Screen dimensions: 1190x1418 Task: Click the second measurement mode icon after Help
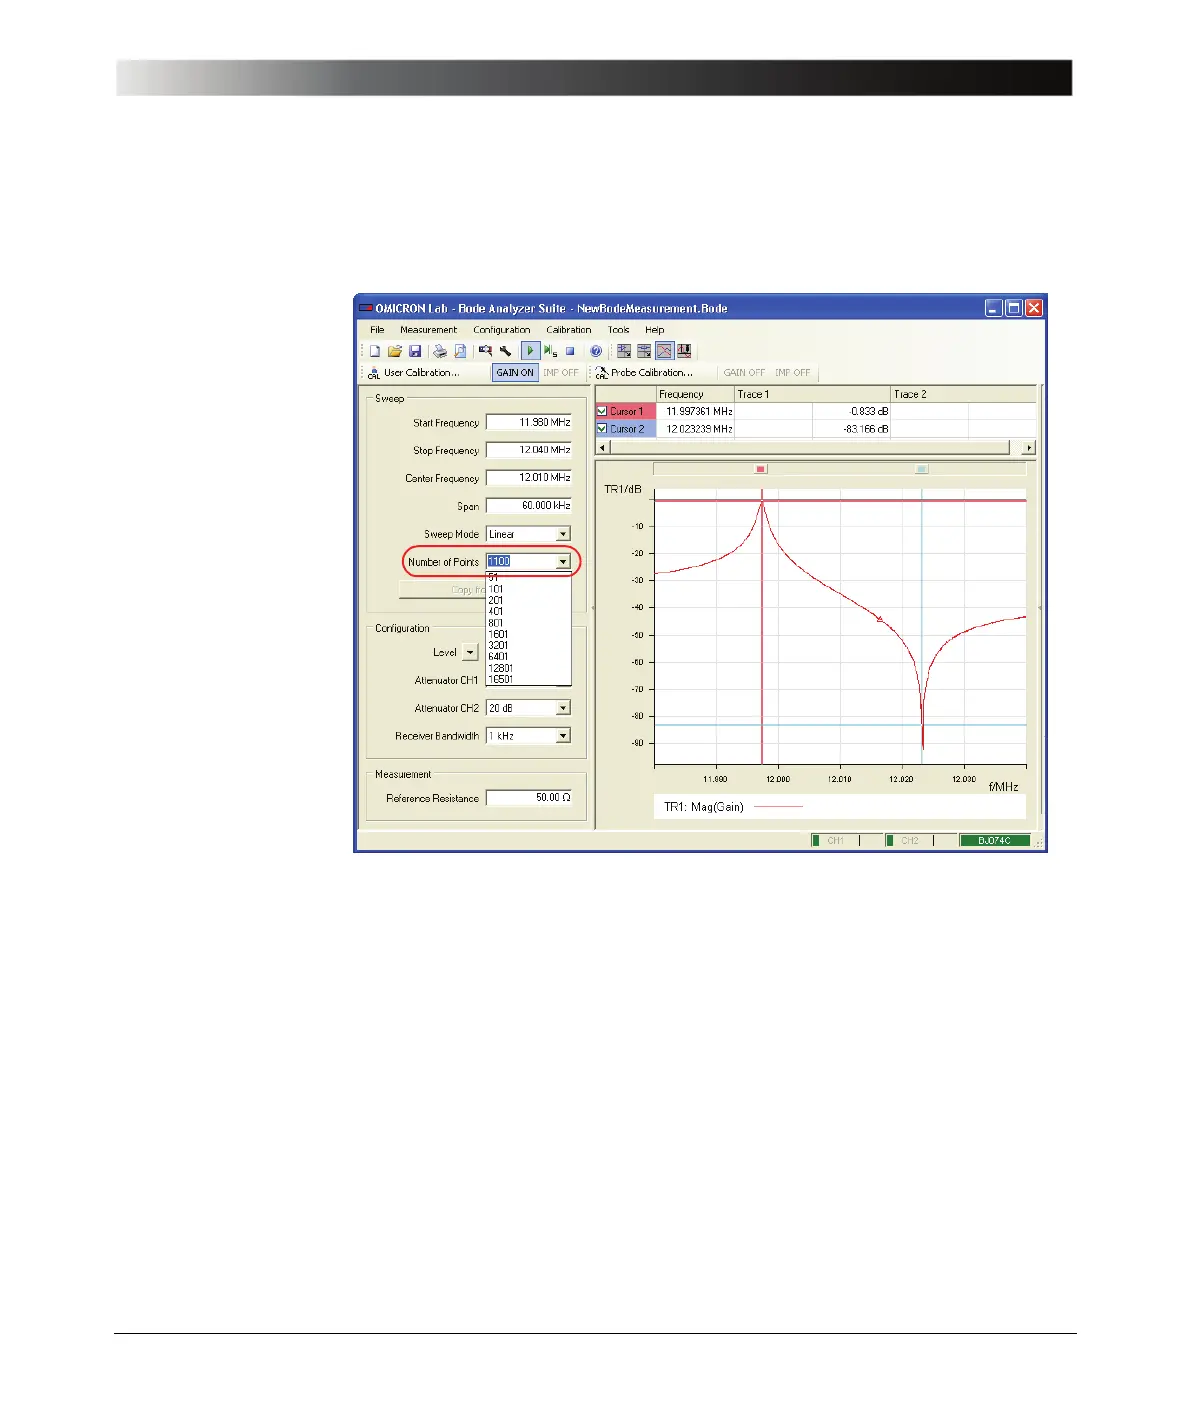tap(644, 351)
